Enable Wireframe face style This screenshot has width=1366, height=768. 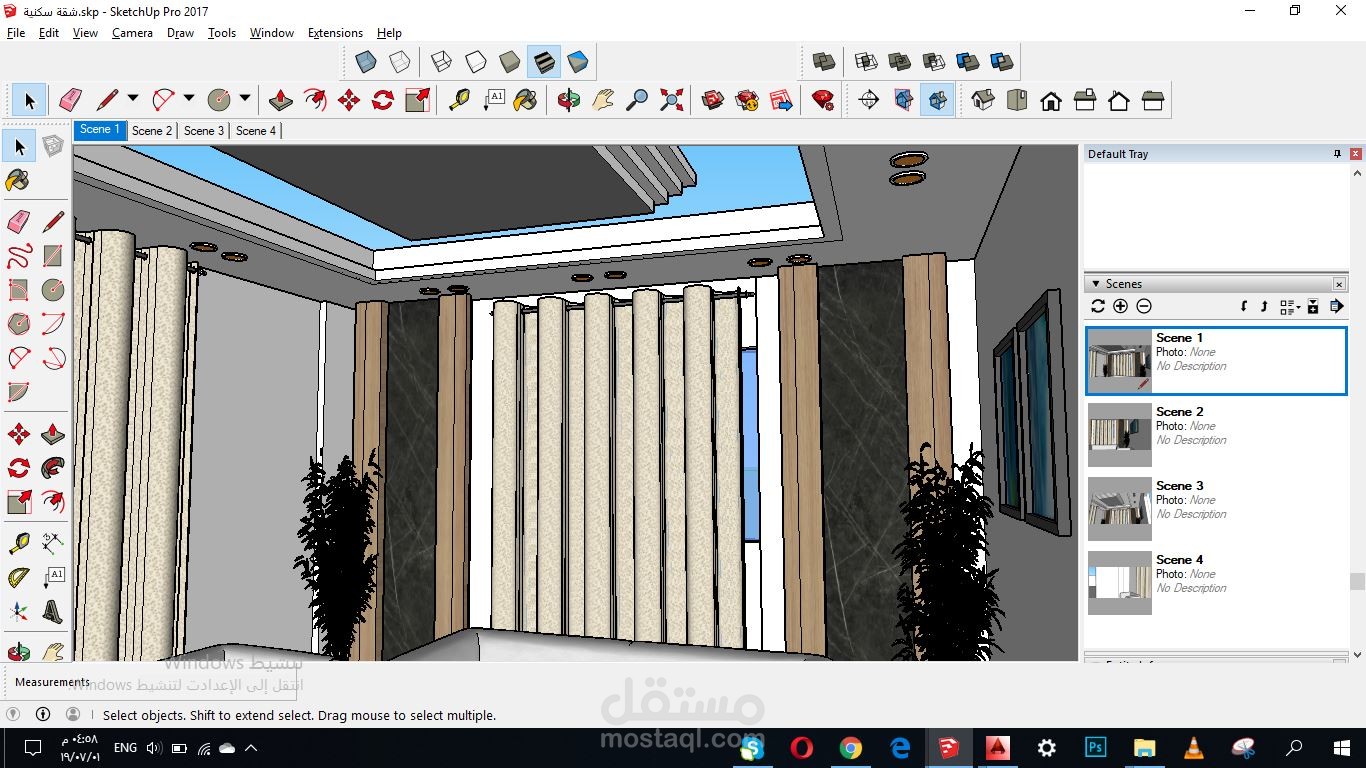[441, 62]
